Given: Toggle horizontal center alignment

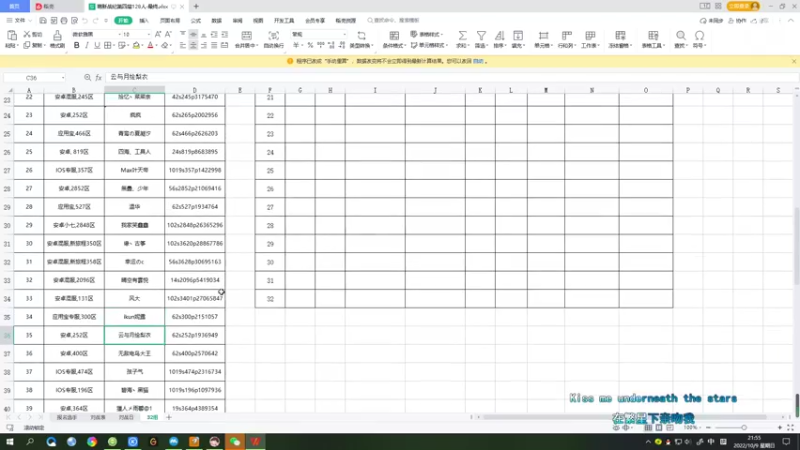Looking at the screenshot, I should (x=193, y=45).
